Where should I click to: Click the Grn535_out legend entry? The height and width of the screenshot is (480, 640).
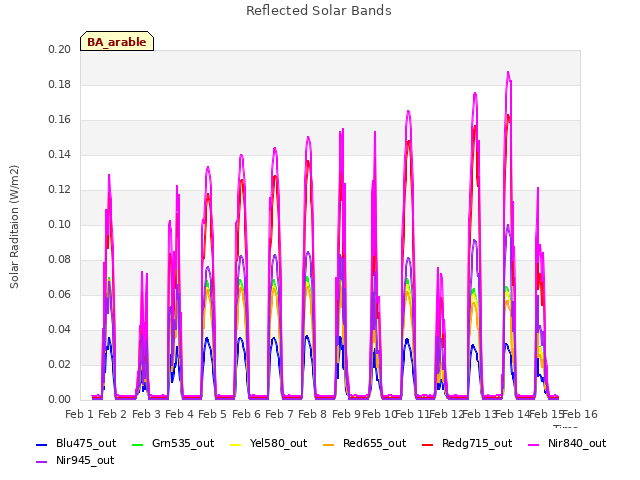[x=173, y=444]
